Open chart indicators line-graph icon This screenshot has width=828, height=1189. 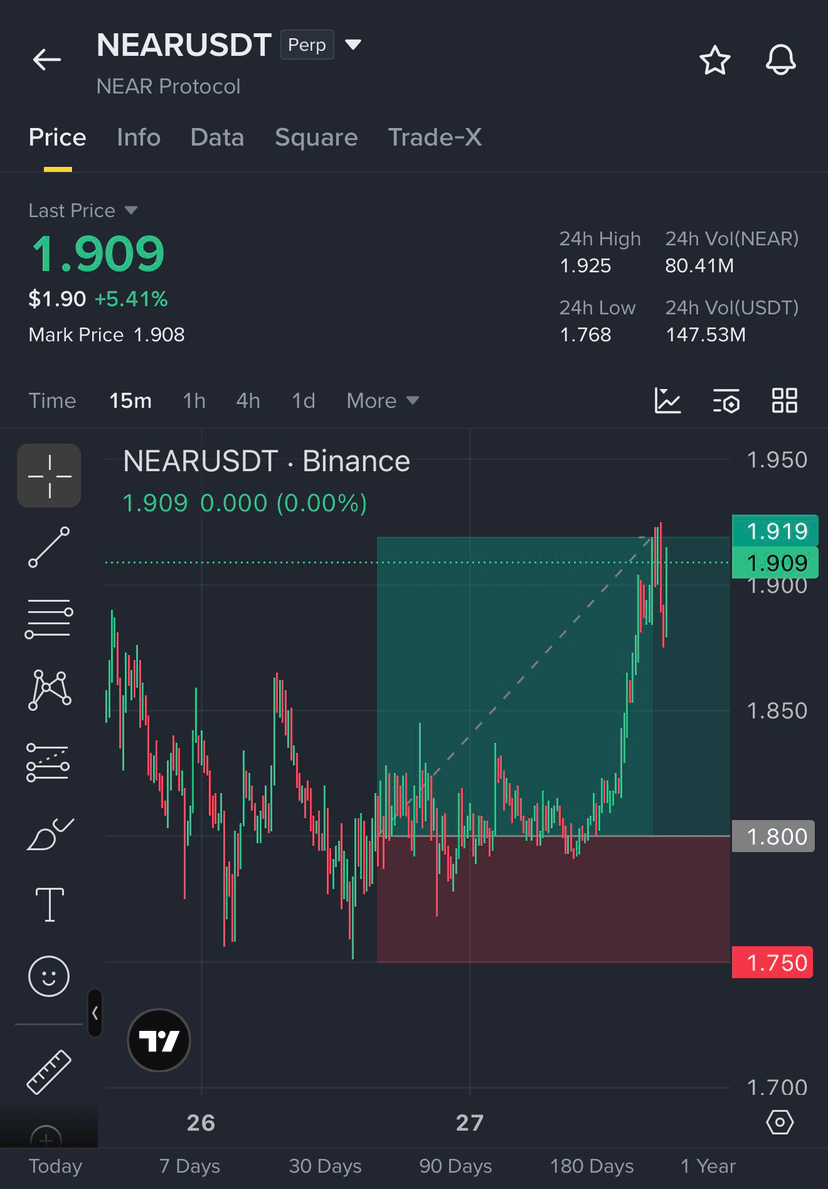[x=668, y=400]
